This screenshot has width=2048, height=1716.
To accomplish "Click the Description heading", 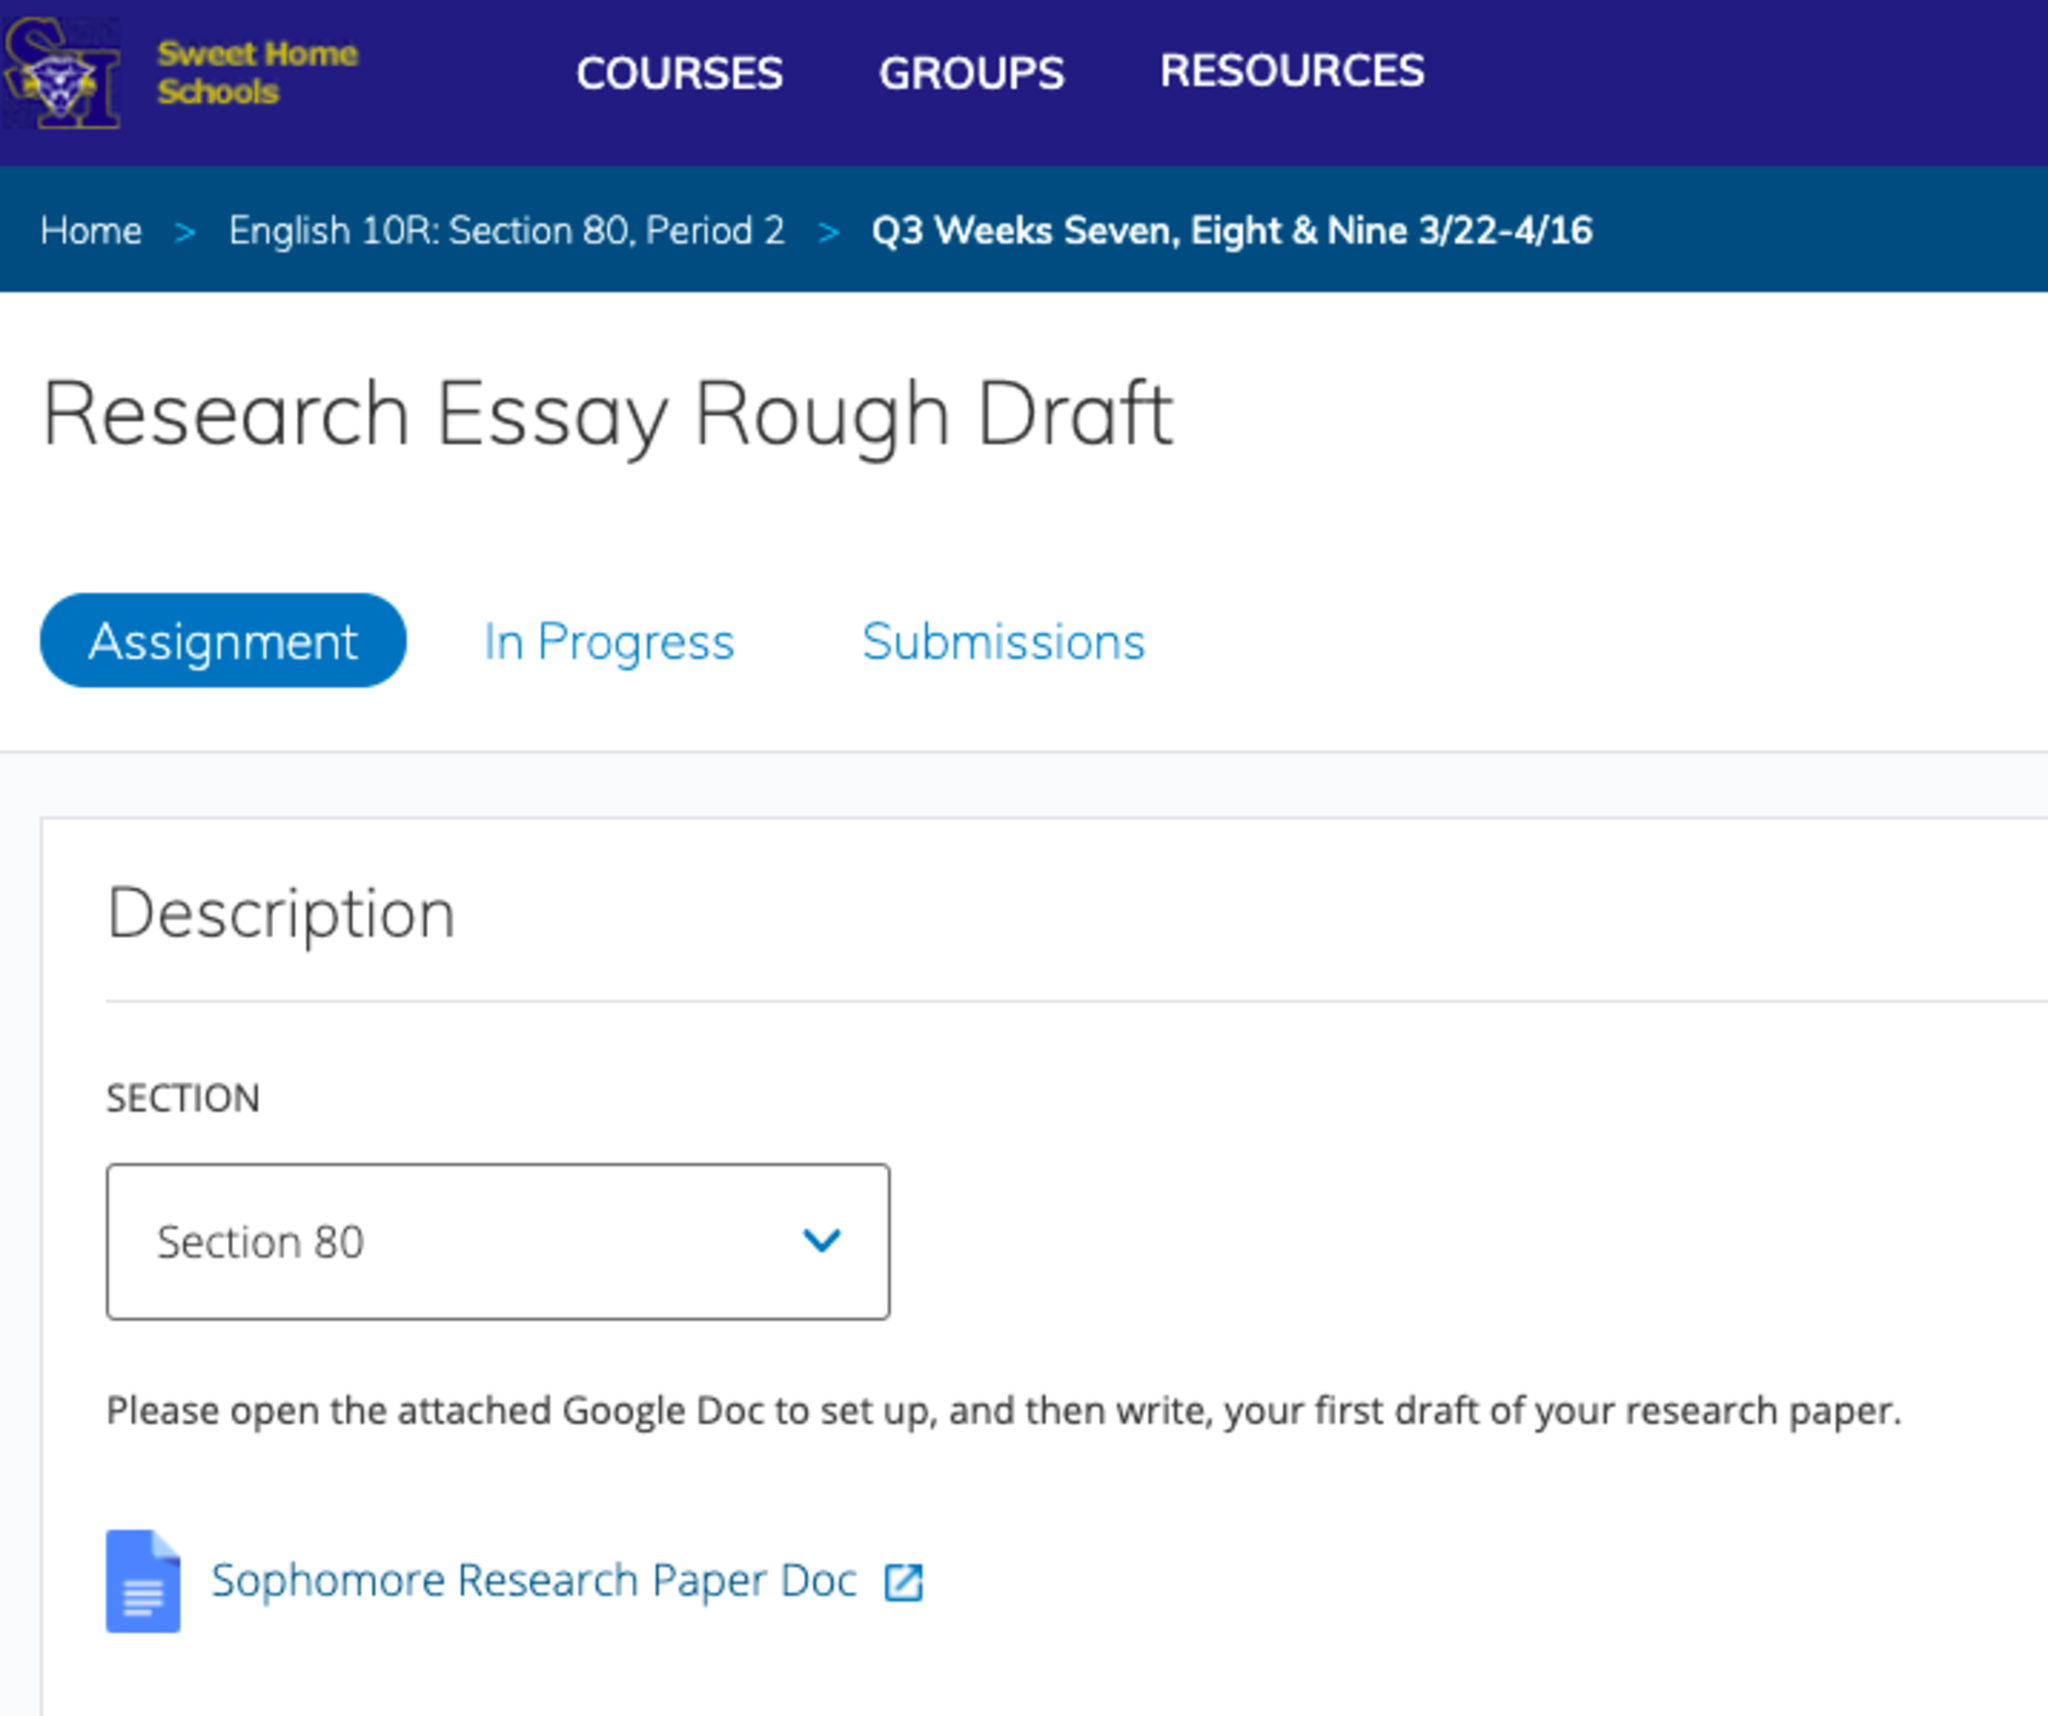I will pos(281,914).
